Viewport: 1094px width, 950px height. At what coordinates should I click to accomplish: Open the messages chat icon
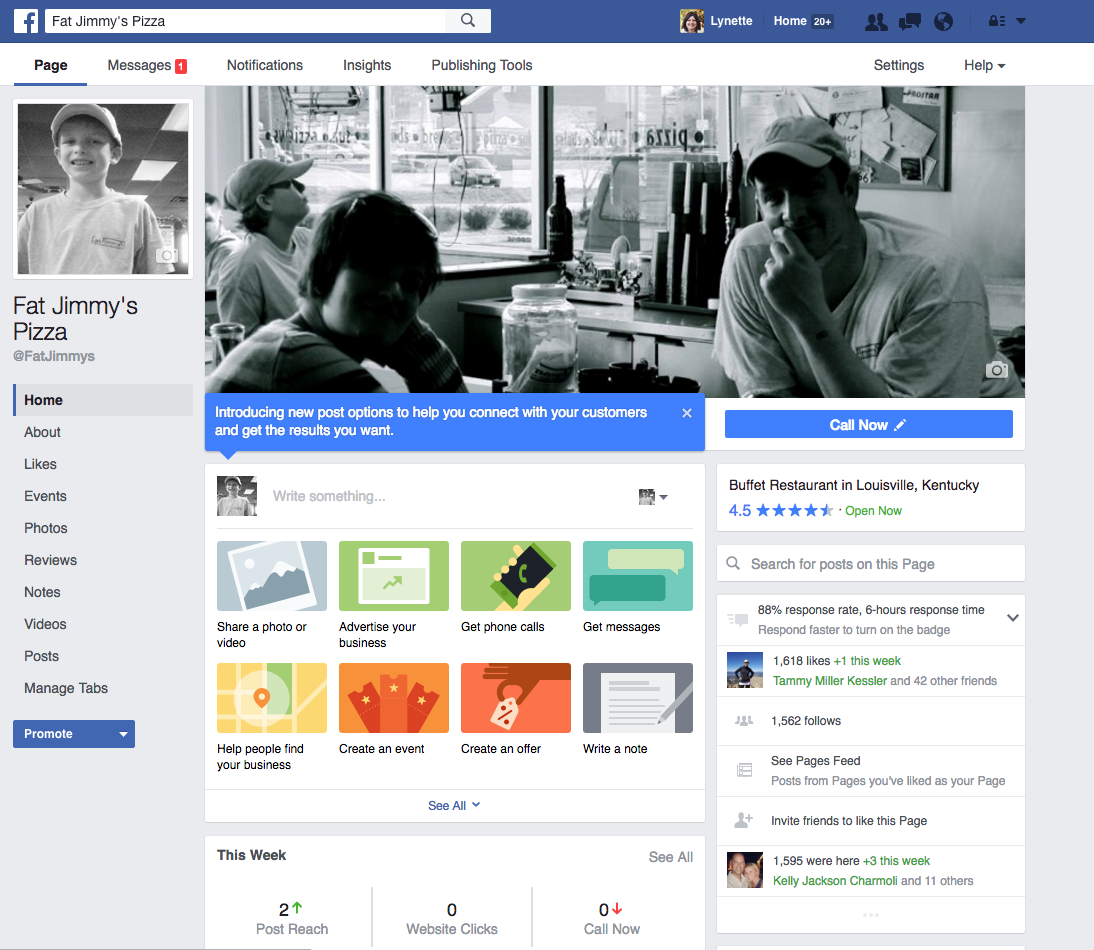click(910, 22)
